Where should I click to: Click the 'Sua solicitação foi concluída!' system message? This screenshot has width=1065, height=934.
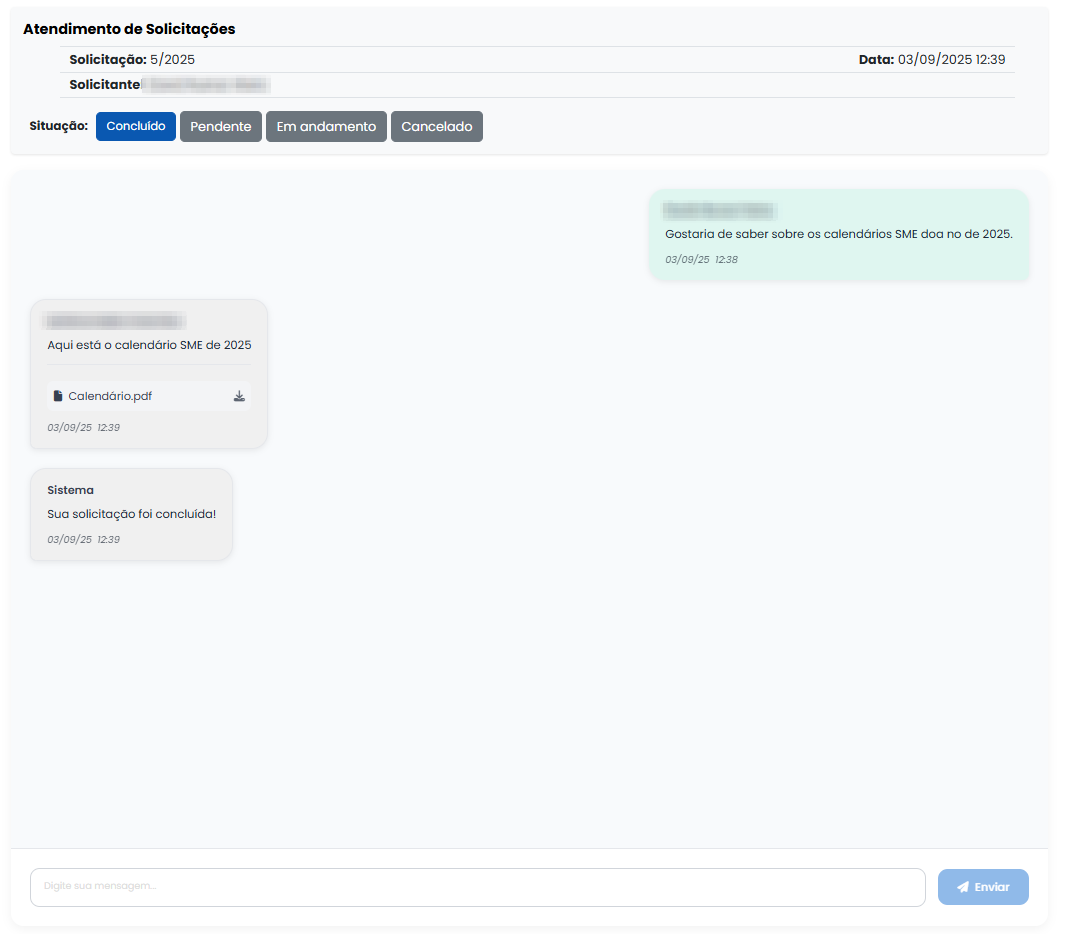[x=131, y=514]
